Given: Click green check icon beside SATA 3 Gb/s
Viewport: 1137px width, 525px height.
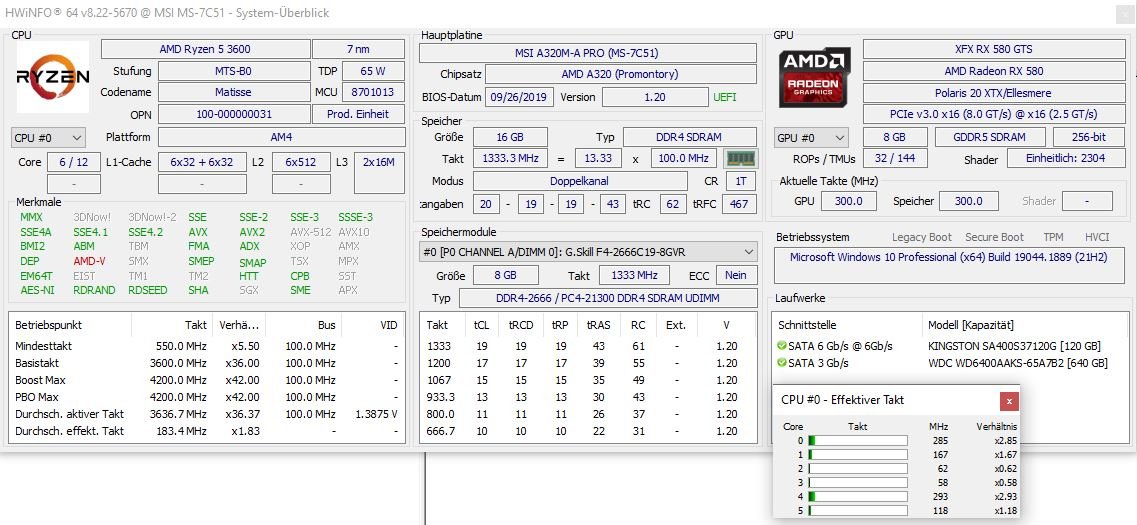Looking at the screenshot, I should [782, 363].
